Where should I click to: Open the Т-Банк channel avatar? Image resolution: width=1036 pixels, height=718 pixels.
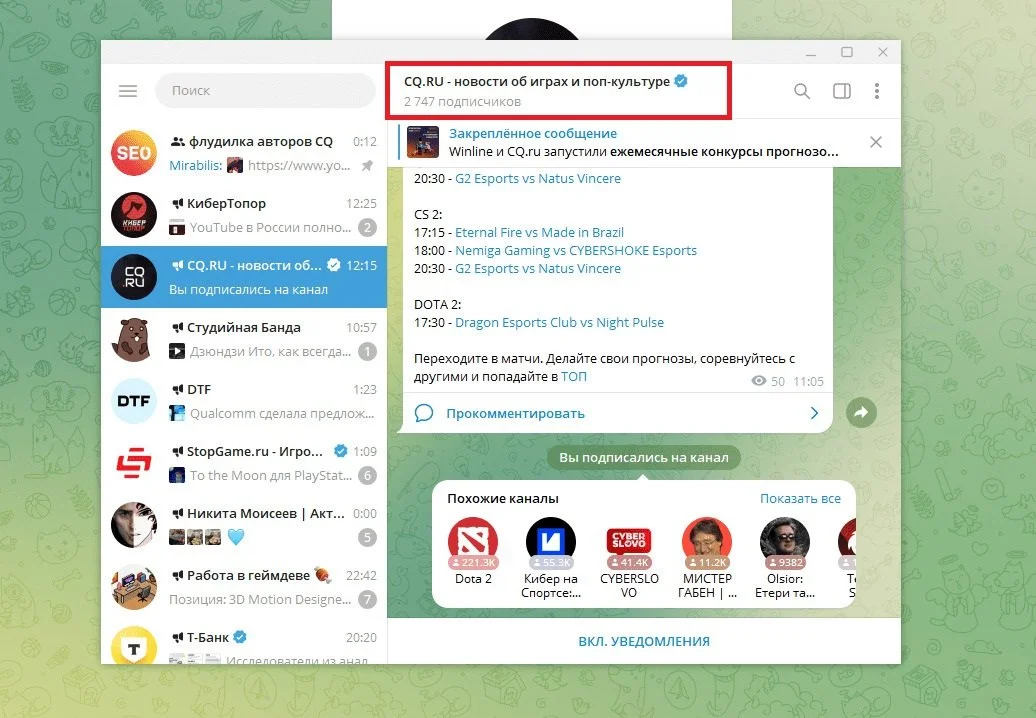click(x=133, y=645)
